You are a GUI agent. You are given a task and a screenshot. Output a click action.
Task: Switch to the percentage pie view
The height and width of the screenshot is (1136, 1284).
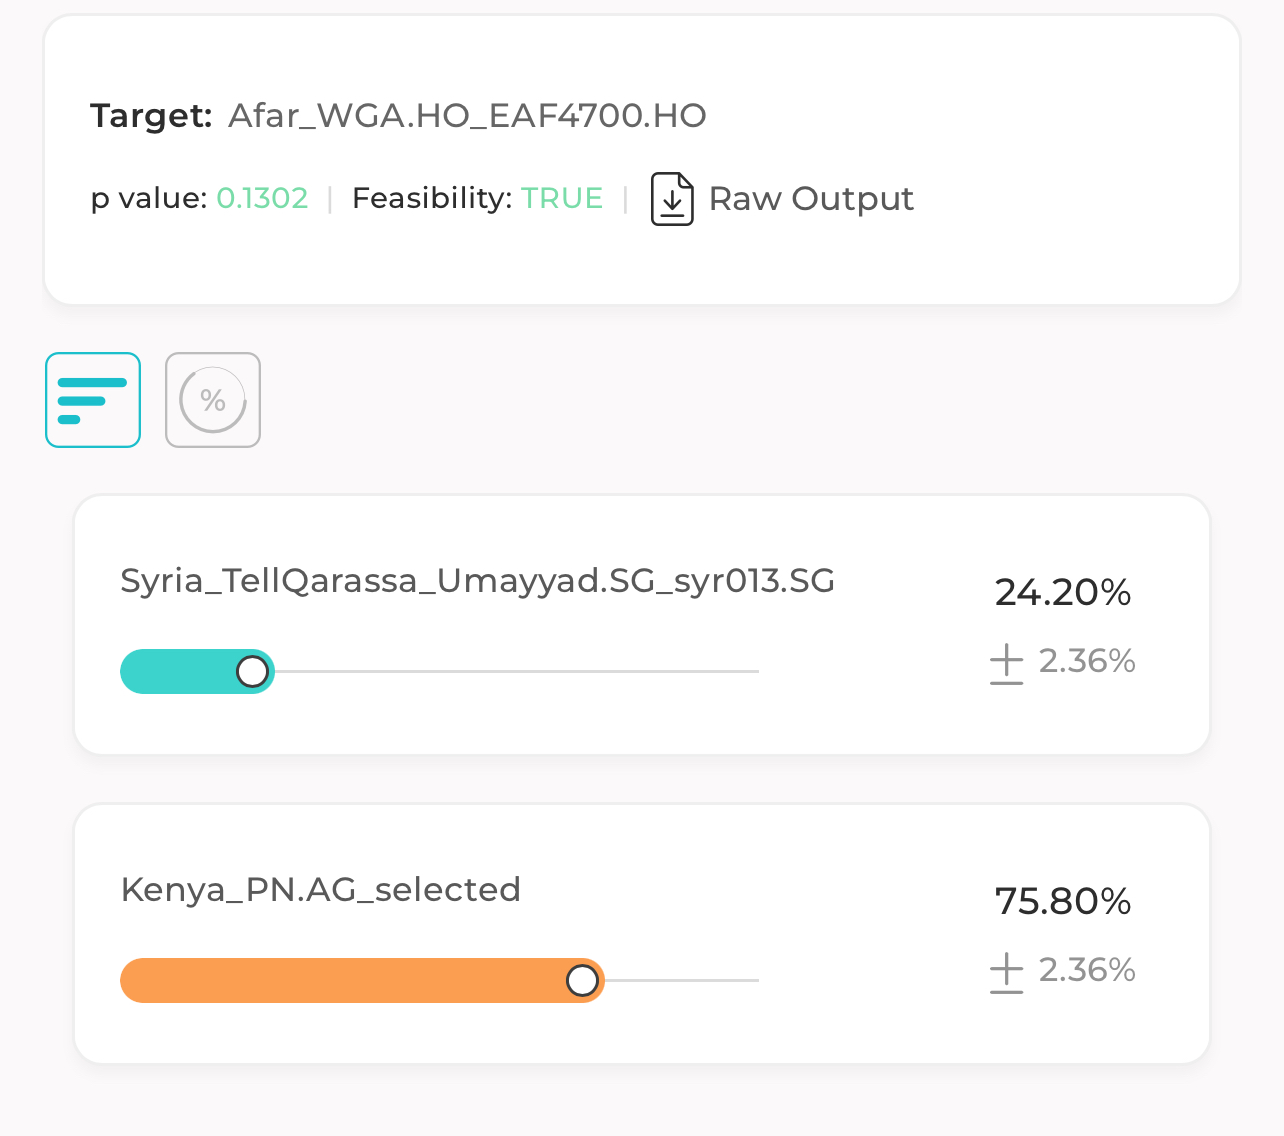pos(213,400)
